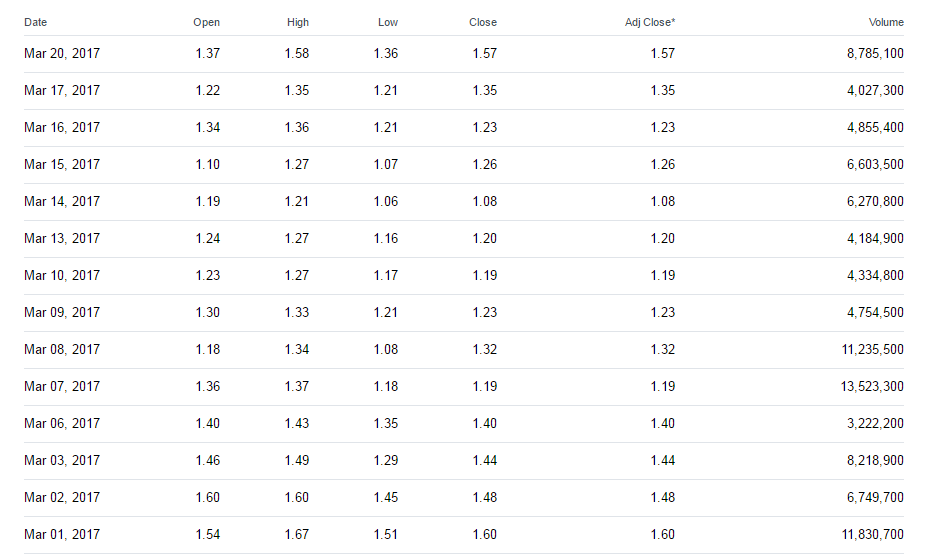Viewport: 935px width, 555px height.
Task: Click the 1.06 low value for Mar 14
Action: coord(386,201)
